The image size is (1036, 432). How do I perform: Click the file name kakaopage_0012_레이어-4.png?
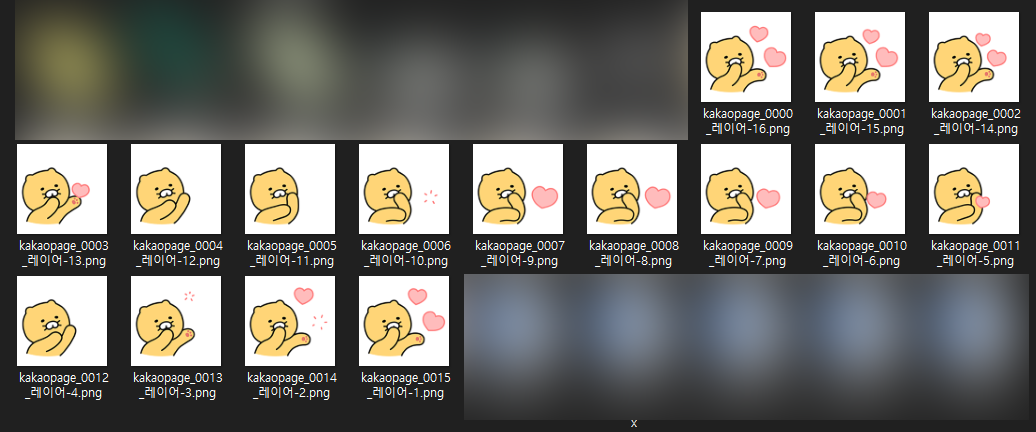pos(63,386)
